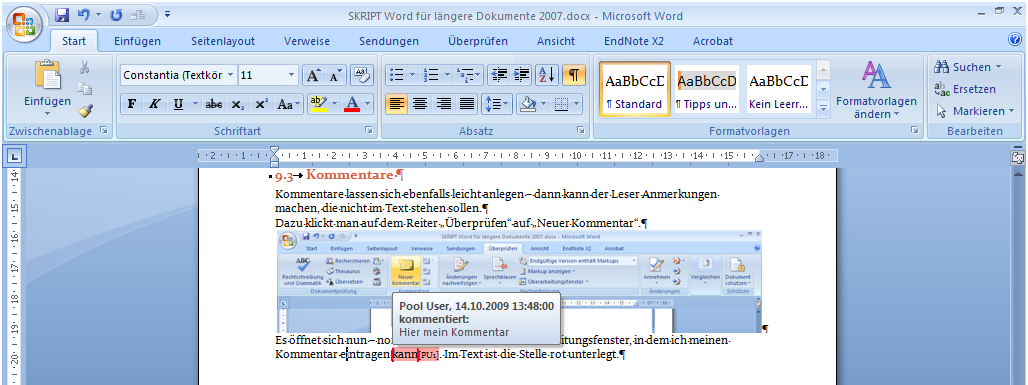
Task: Justify the paragraph text
Action: pyautogui.click(x=466, y=104)
